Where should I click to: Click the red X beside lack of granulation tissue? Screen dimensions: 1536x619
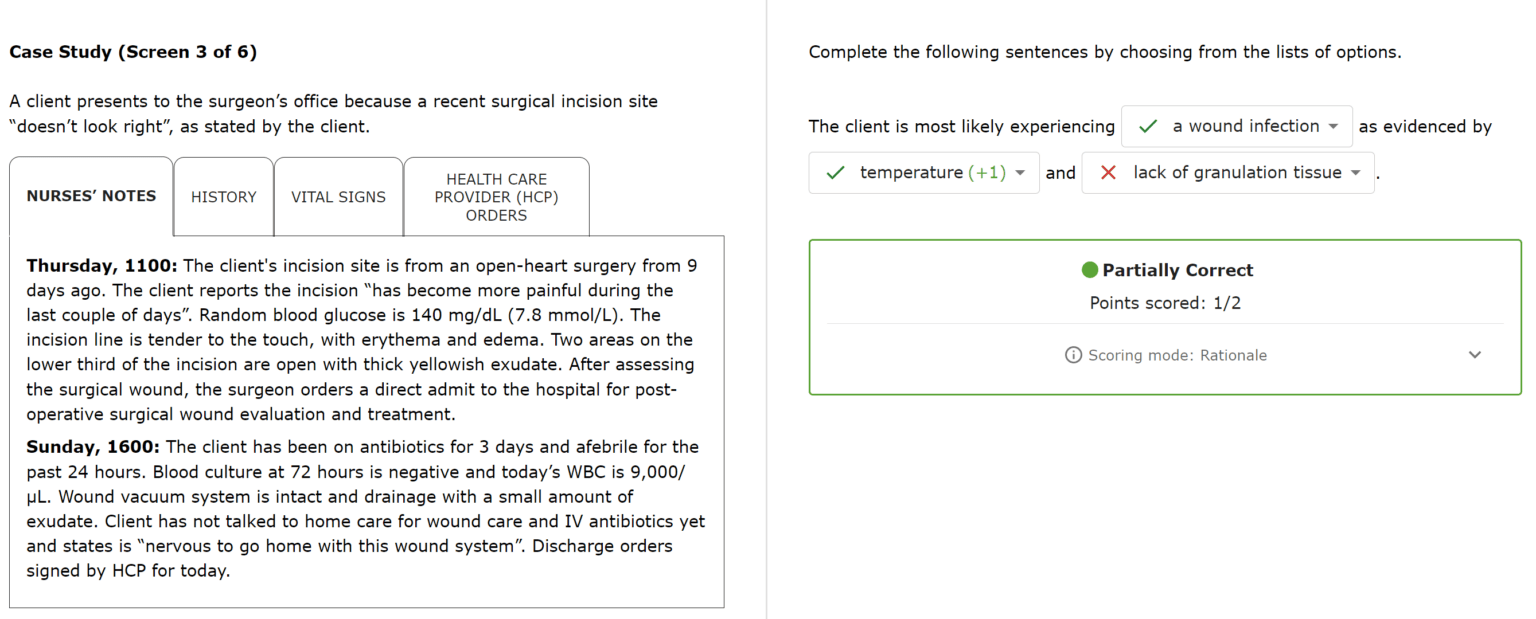tap(1108, 172)
